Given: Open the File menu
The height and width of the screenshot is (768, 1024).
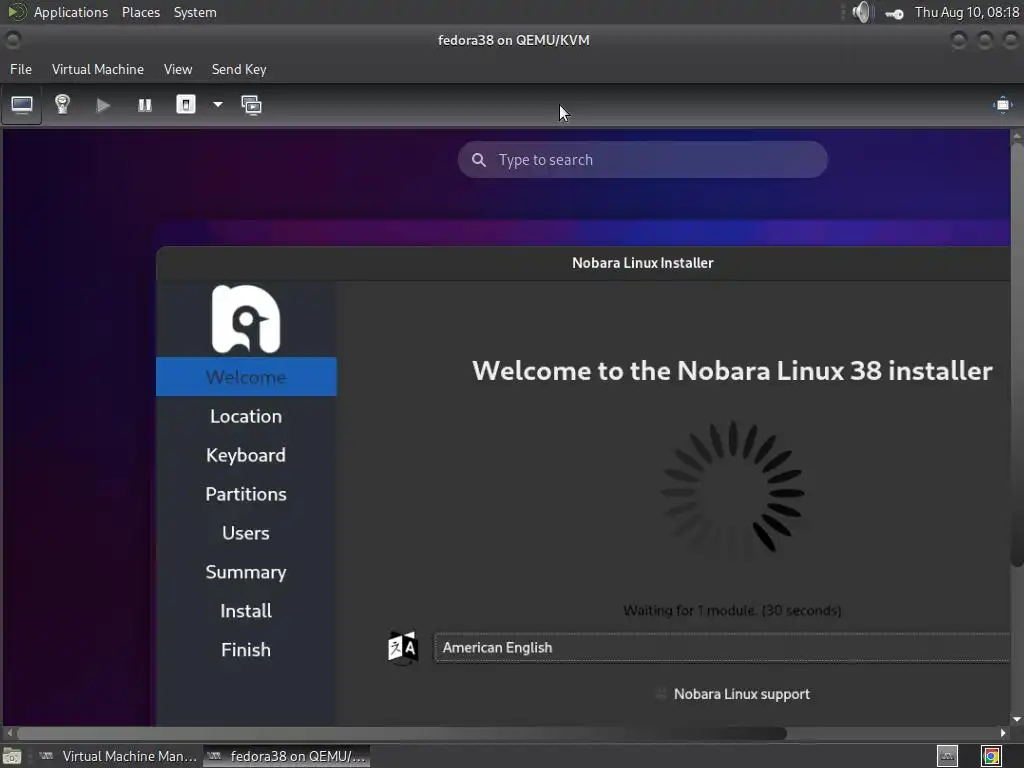Looking at the screenshot, I should (21, 69).
